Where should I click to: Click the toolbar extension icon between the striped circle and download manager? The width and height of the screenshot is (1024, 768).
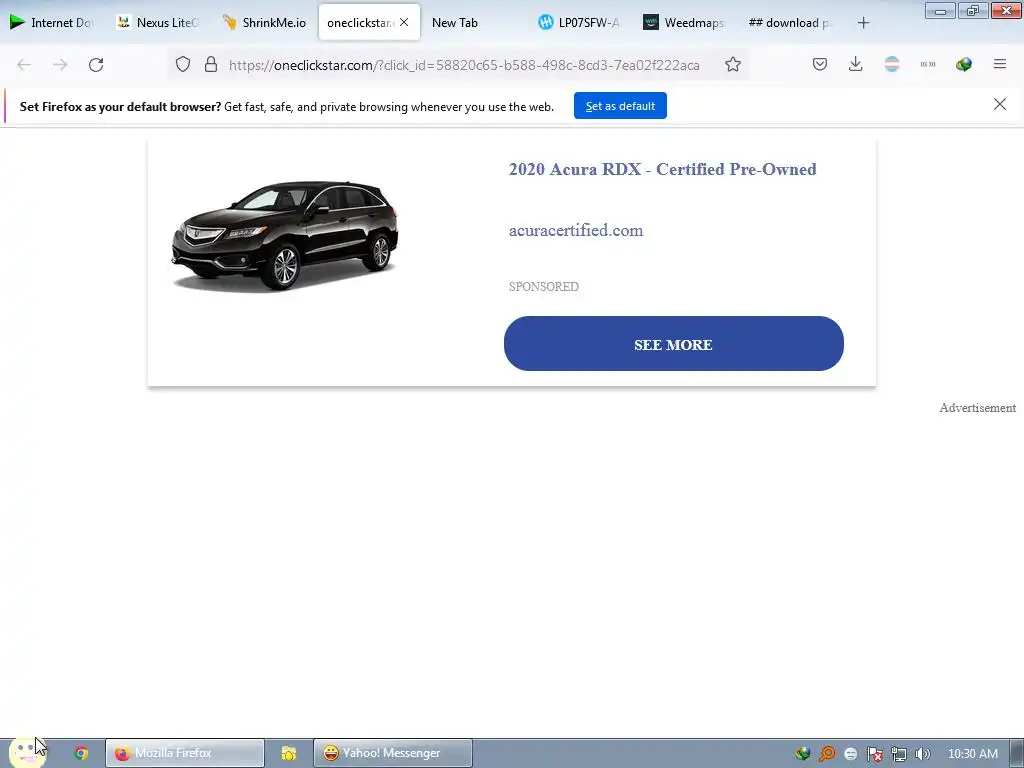point(928,64)
